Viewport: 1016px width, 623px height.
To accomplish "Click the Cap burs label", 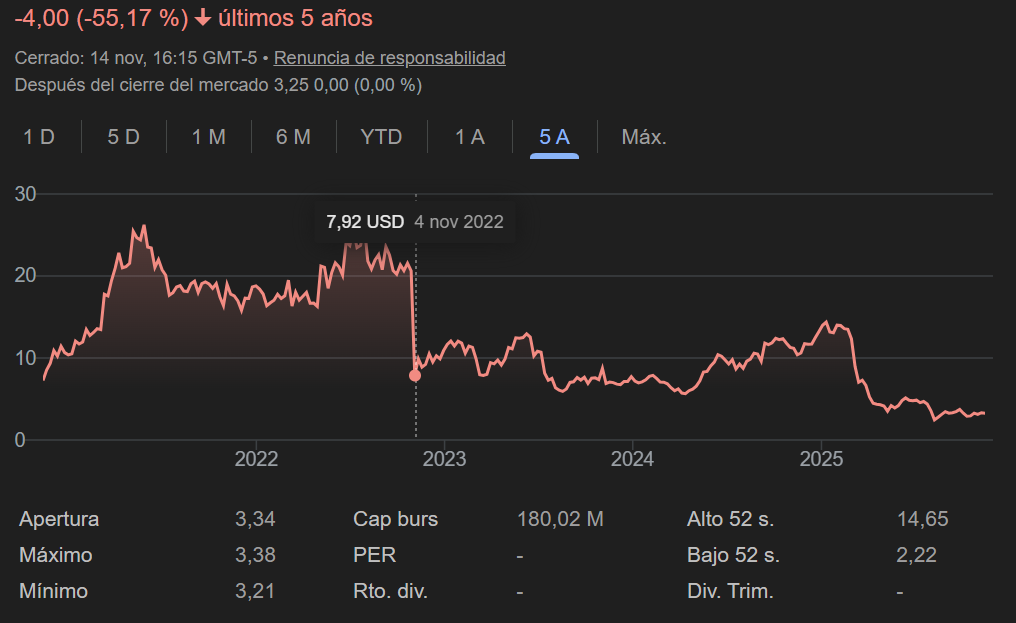I will (395, 519).
